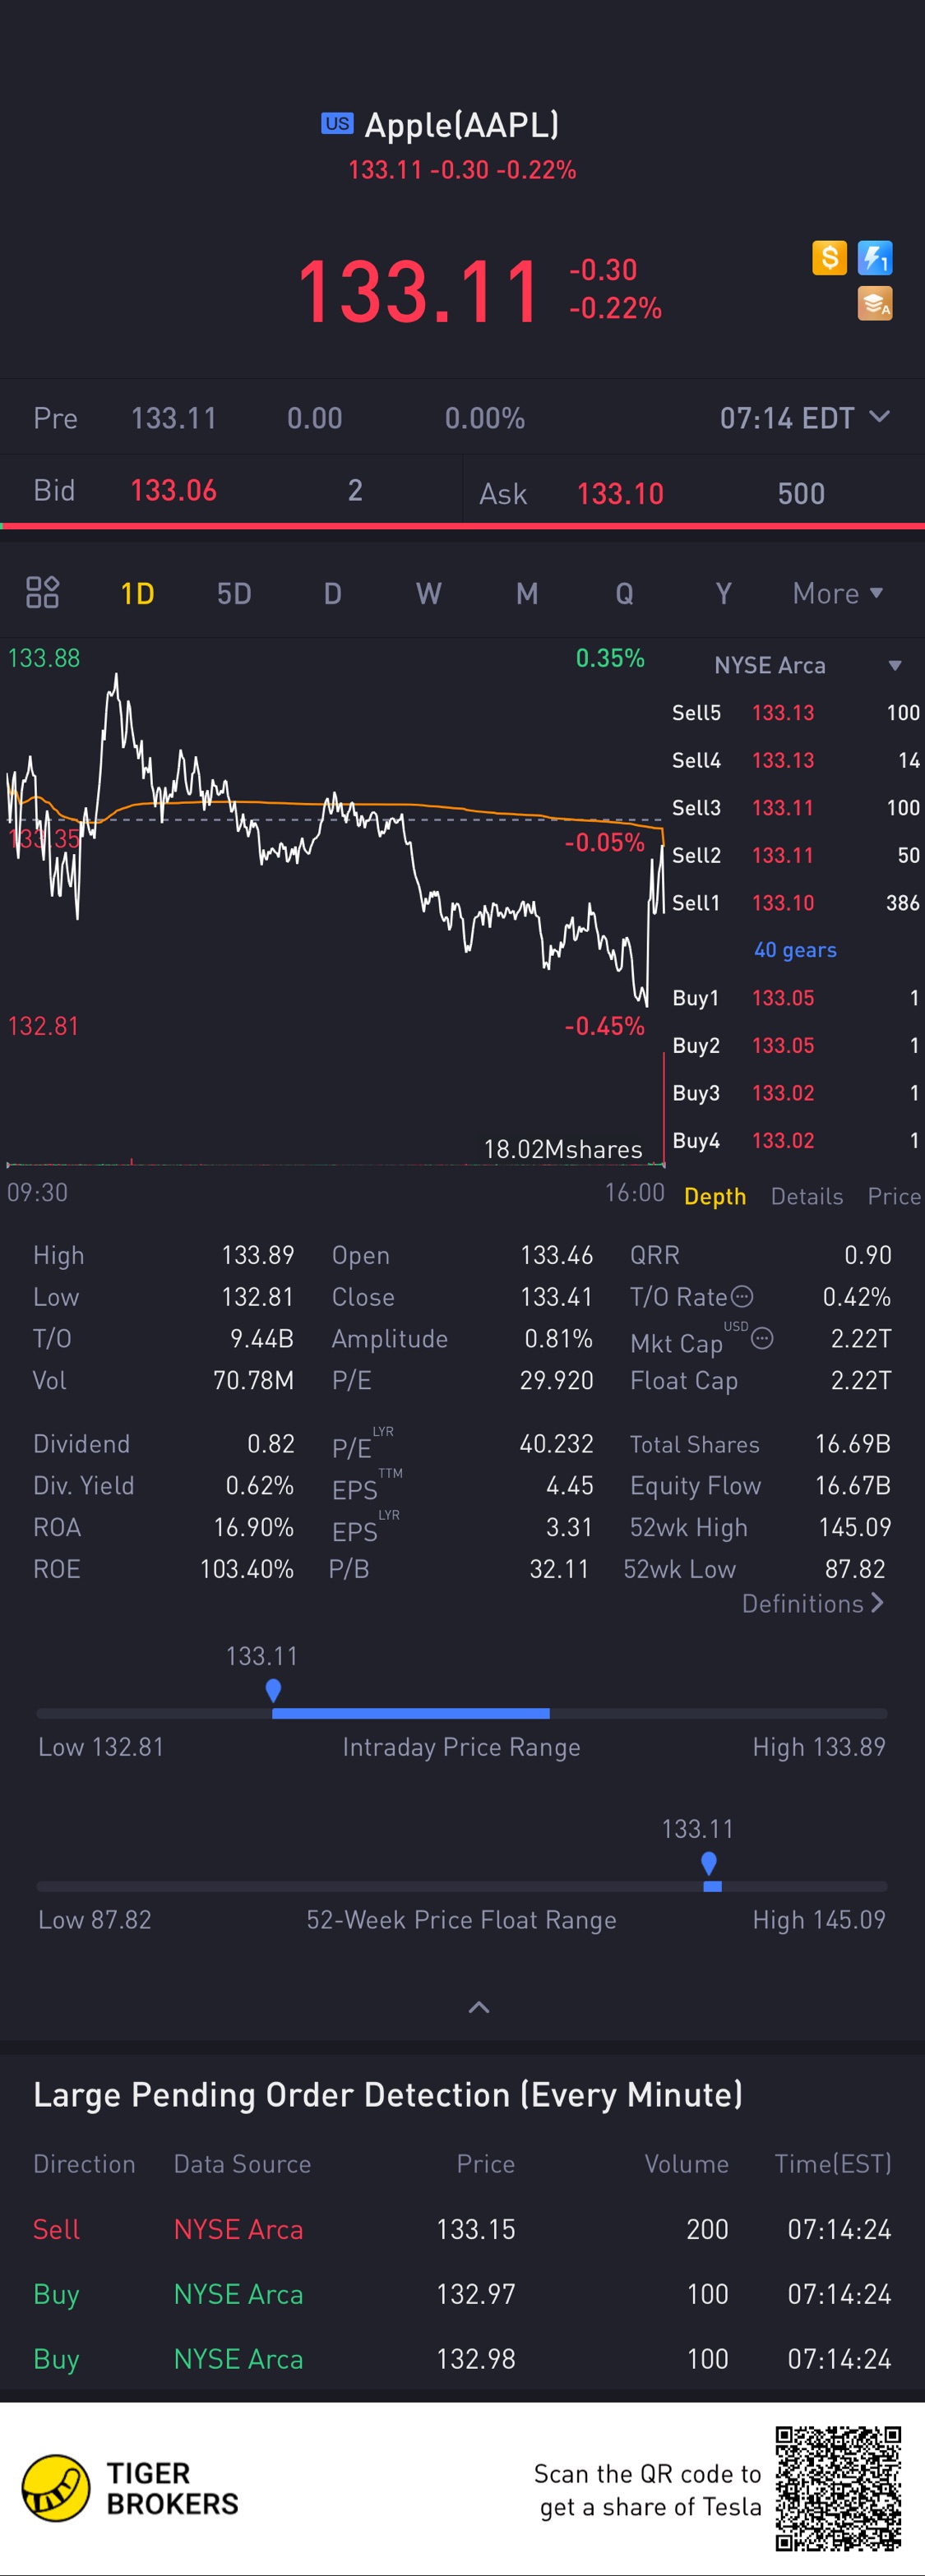
Task: Tap the Time(EST) column header
Action: pyautogui.click(x=833, y=2164)
